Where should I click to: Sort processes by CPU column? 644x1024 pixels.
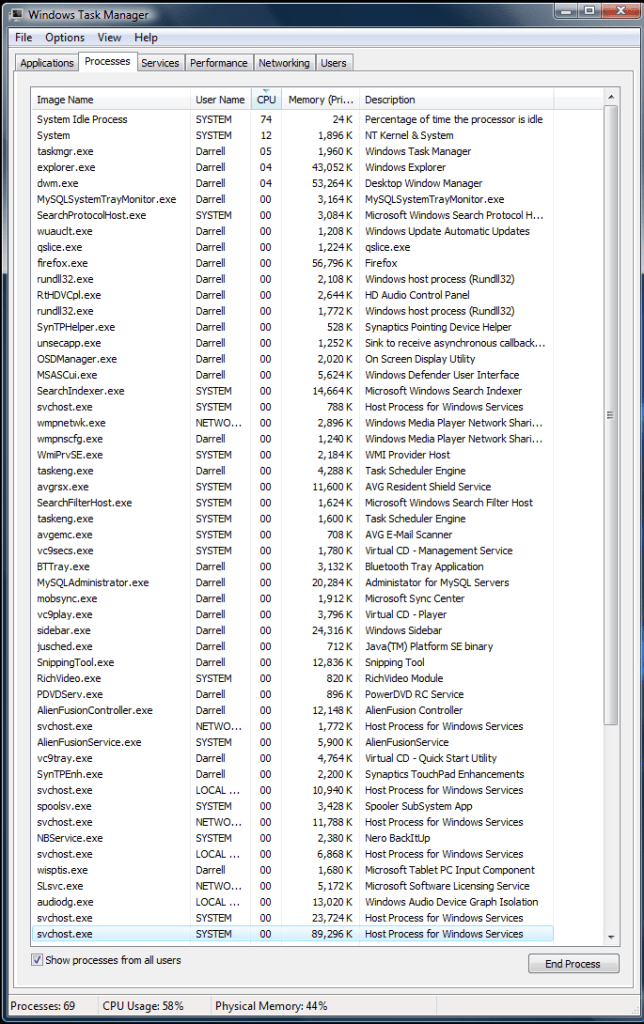coord(266,100)
